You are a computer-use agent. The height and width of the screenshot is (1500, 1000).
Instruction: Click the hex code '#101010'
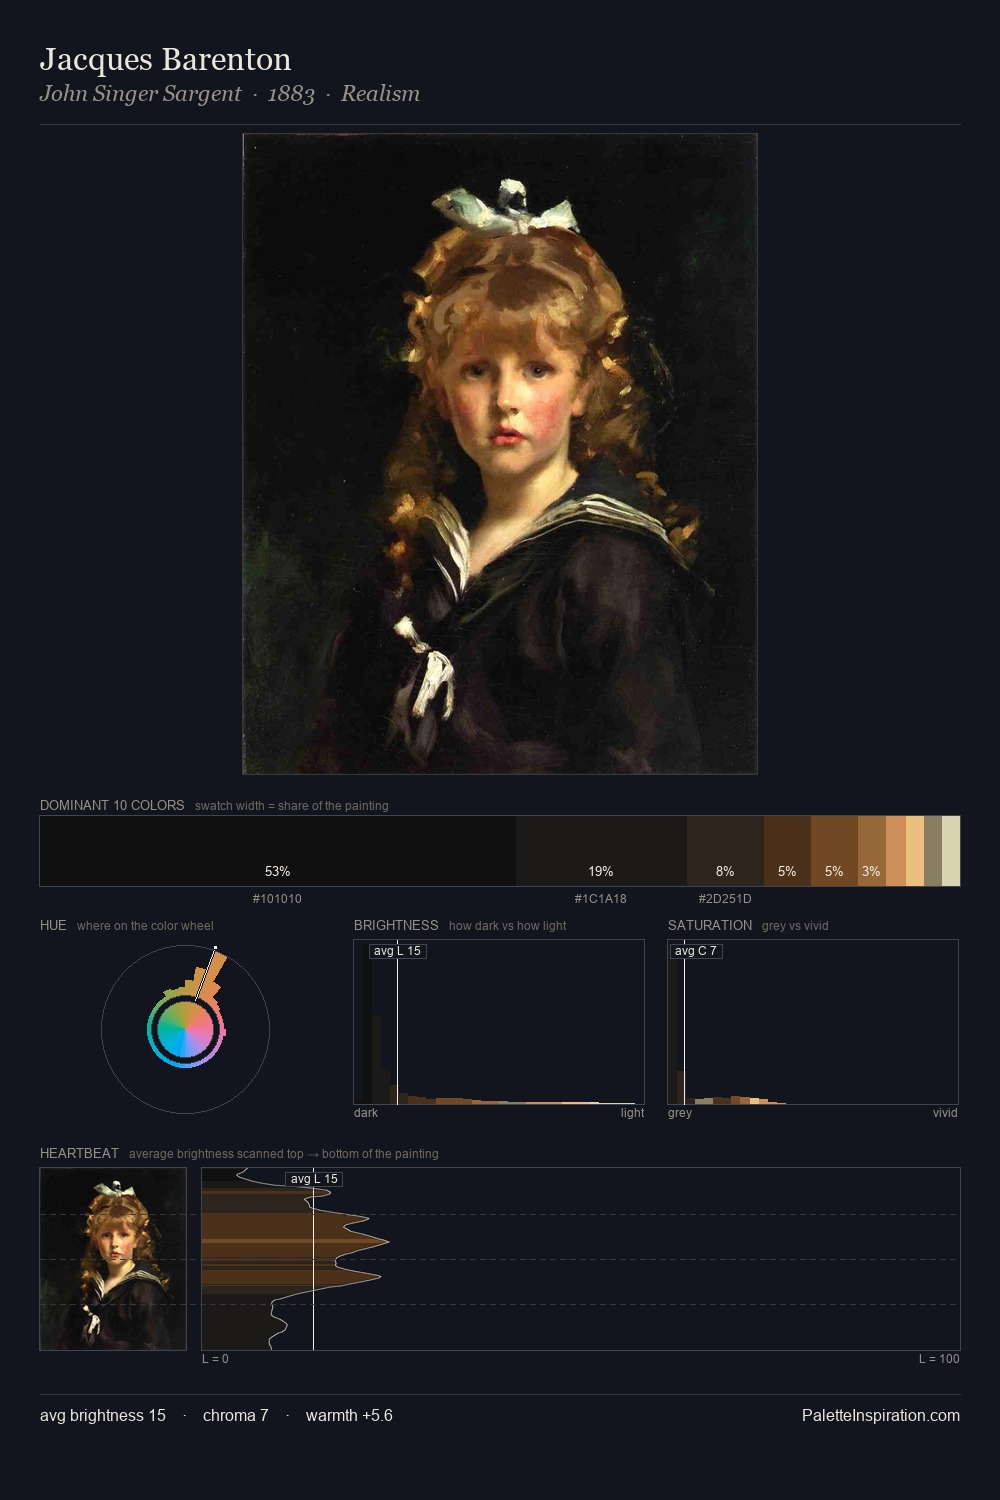(x=277, y=899)
